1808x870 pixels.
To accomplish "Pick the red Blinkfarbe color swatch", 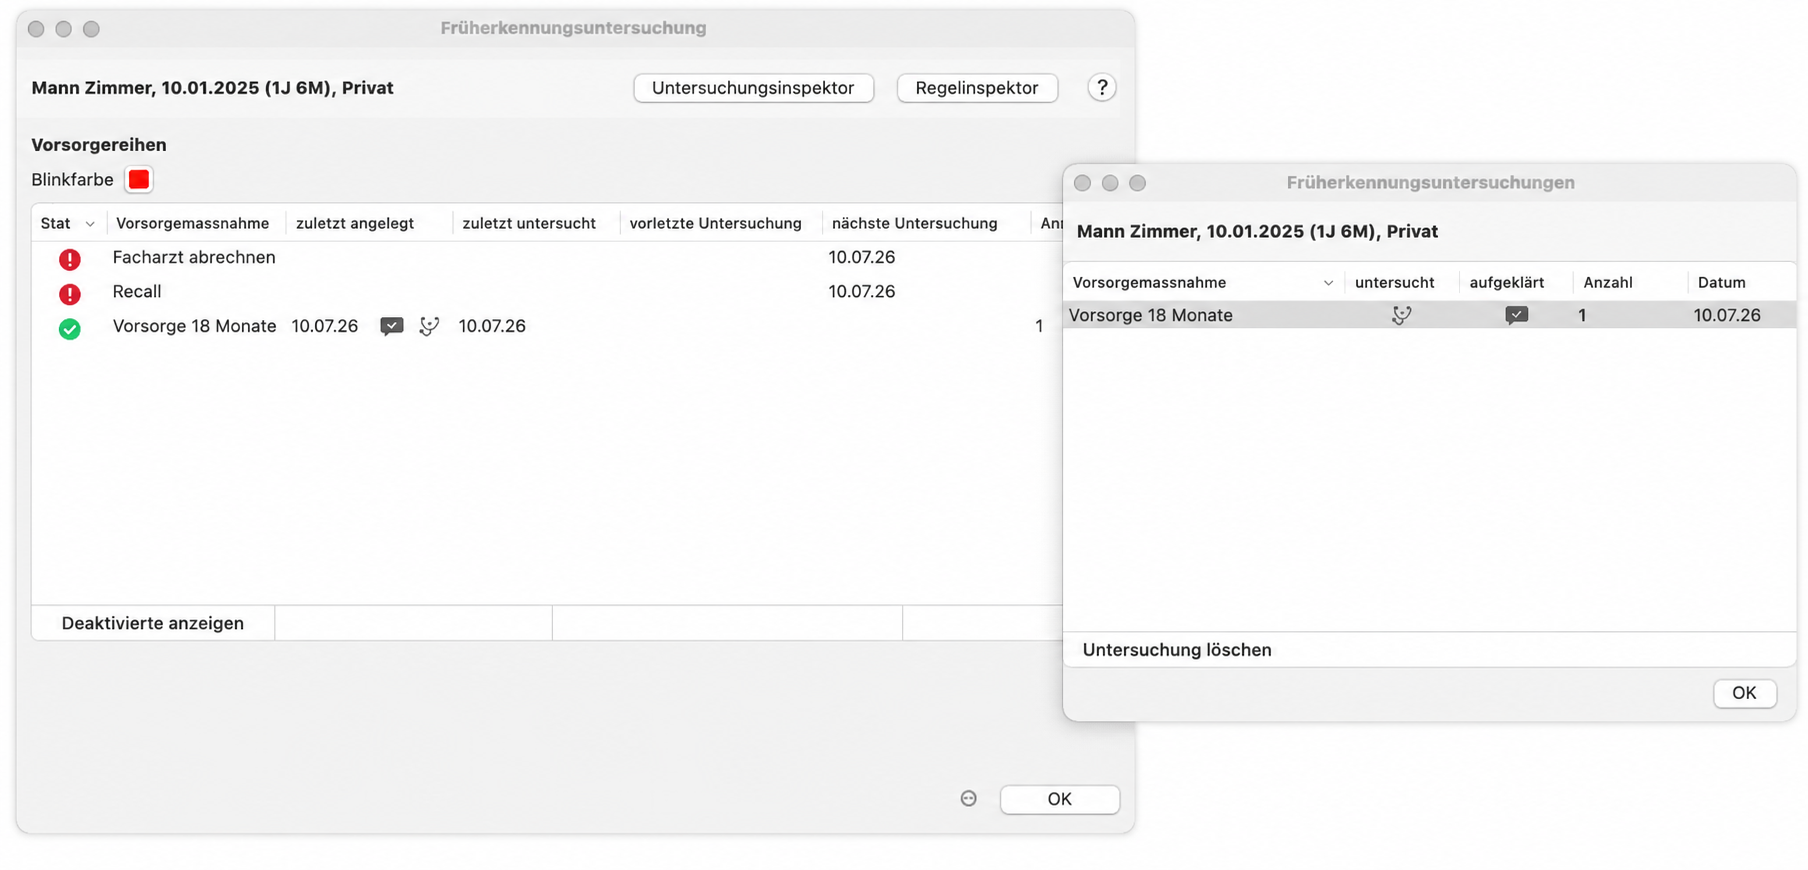I will pos(139,180).
